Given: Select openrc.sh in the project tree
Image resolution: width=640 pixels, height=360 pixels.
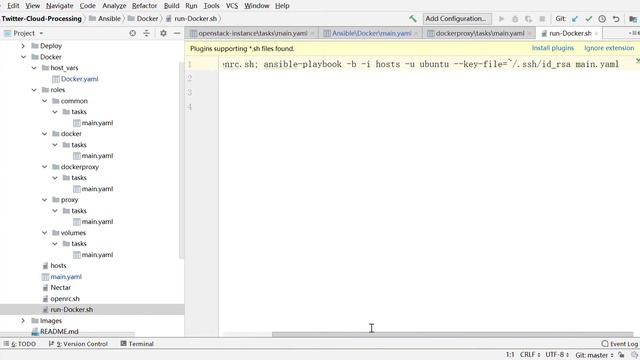Looking at the screenshot, I should 61,299.
